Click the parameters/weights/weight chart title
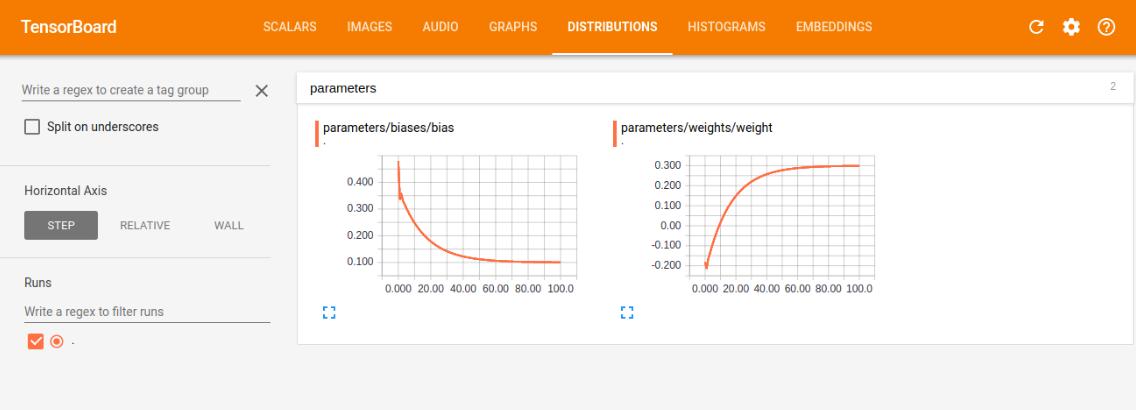 coord(696,128)
